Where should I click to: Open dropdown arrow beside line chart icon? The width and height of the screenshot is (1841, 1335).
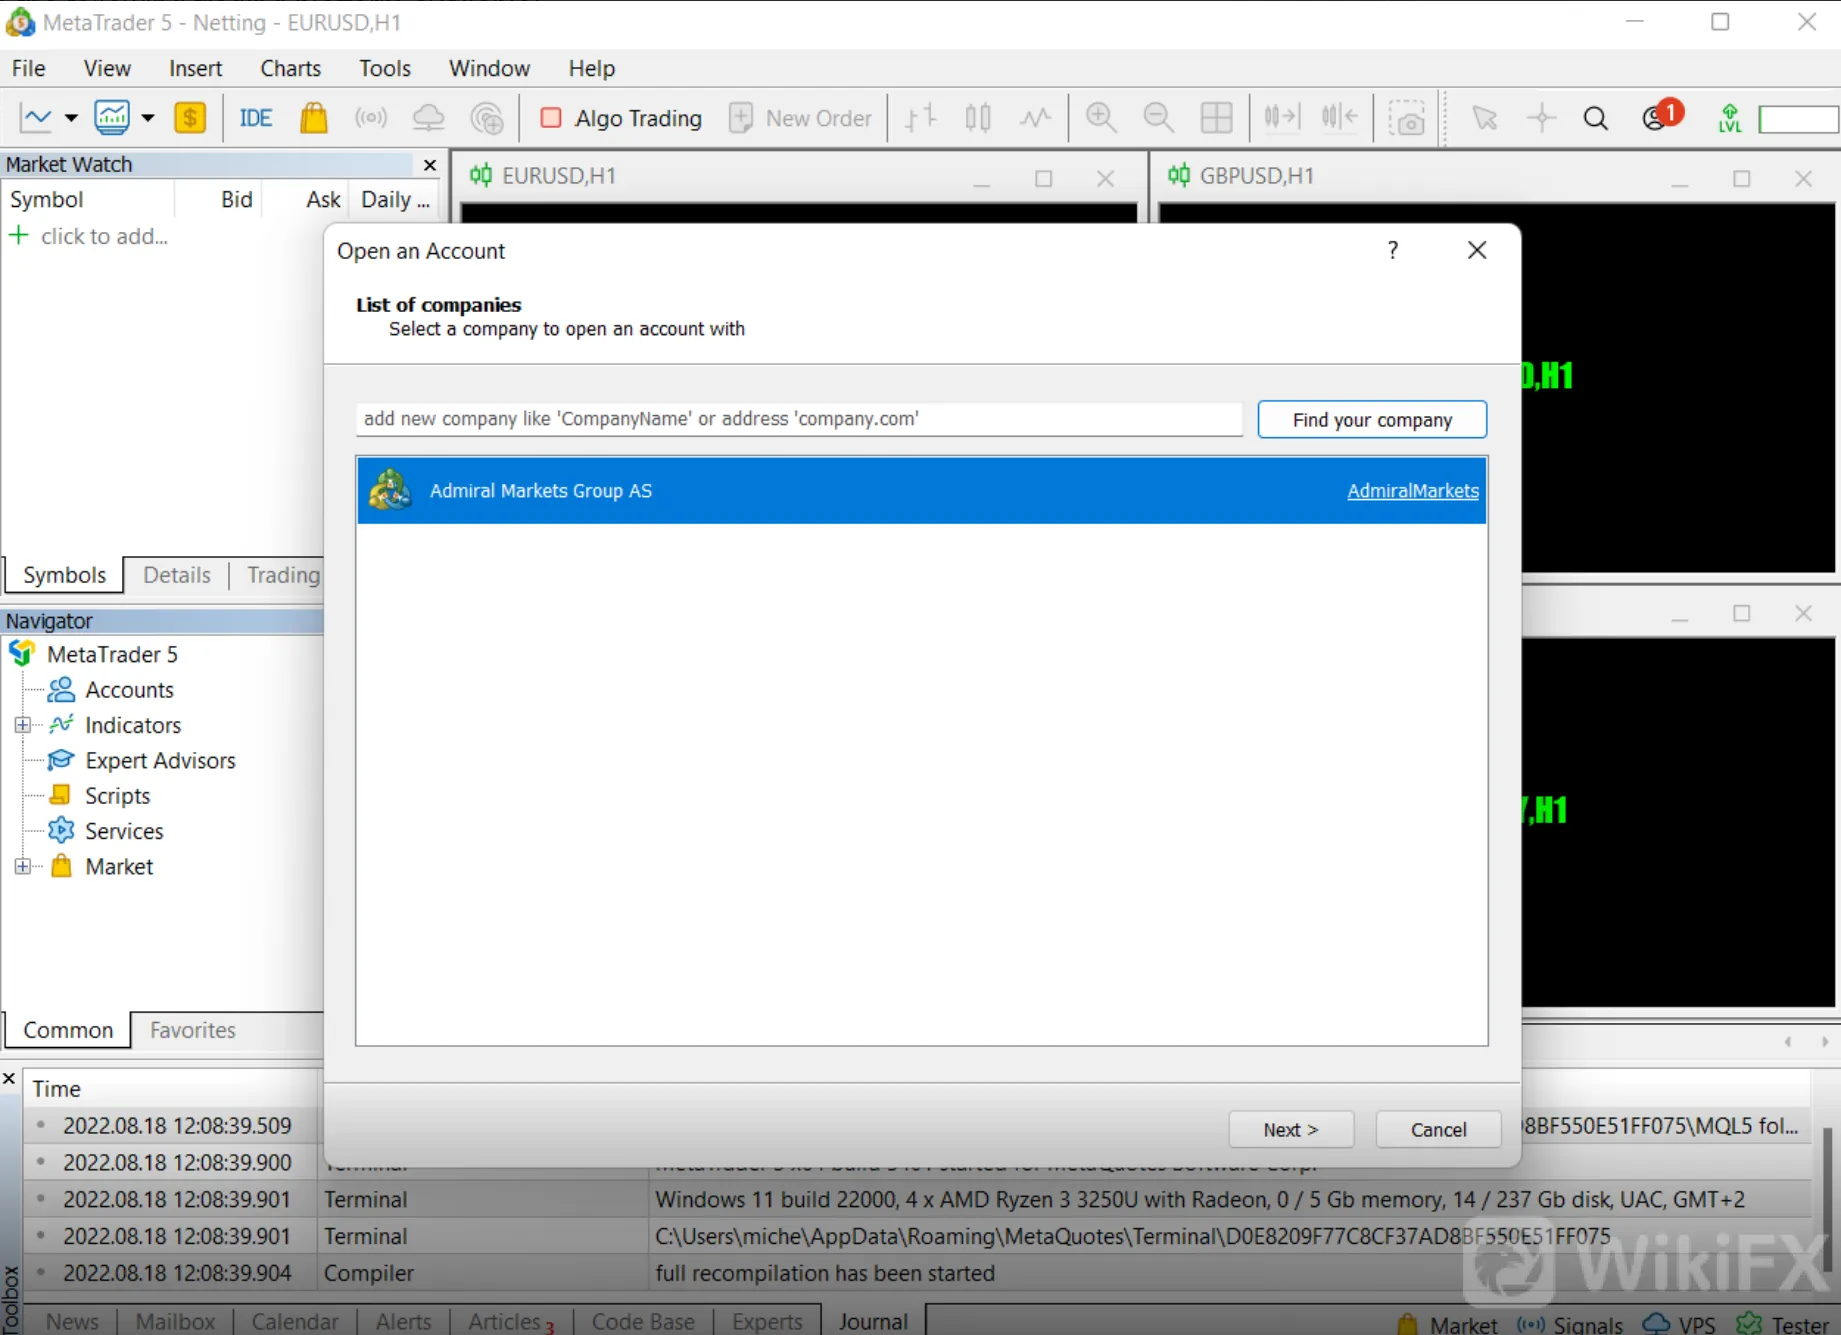point(71,118)
